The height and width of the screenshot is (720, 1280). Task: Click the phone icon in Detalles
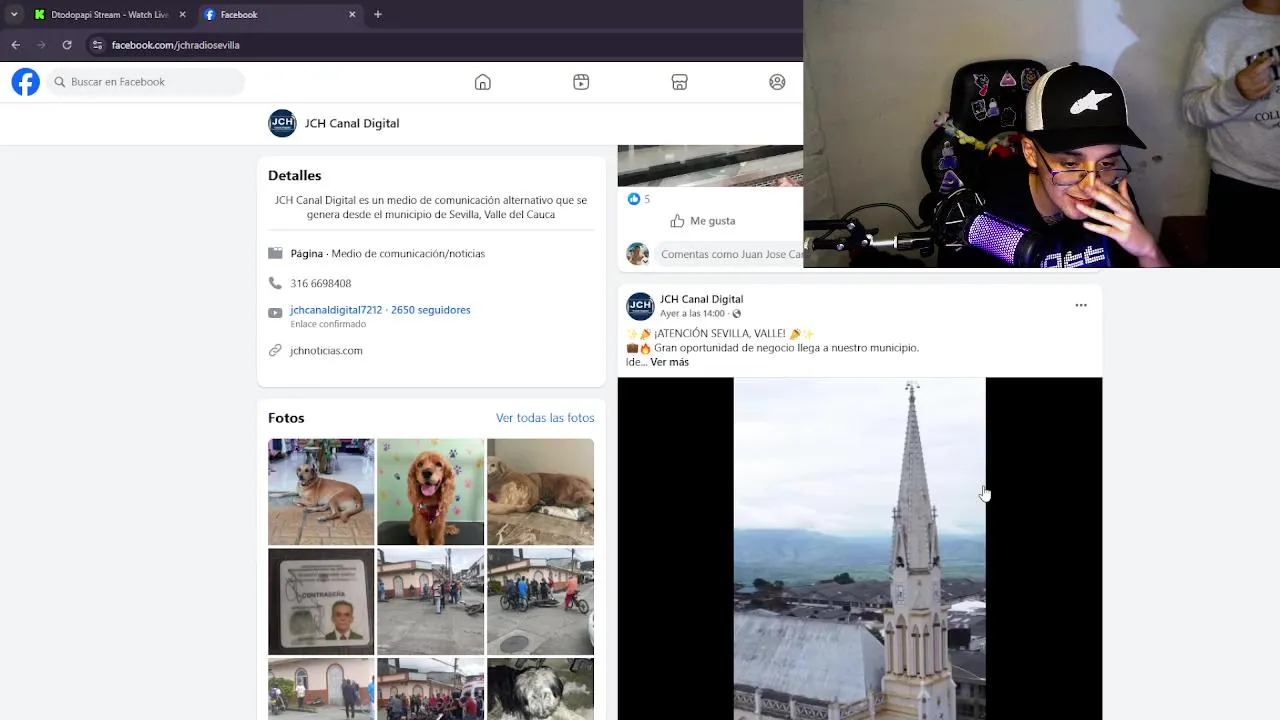(x=275, y=283)
